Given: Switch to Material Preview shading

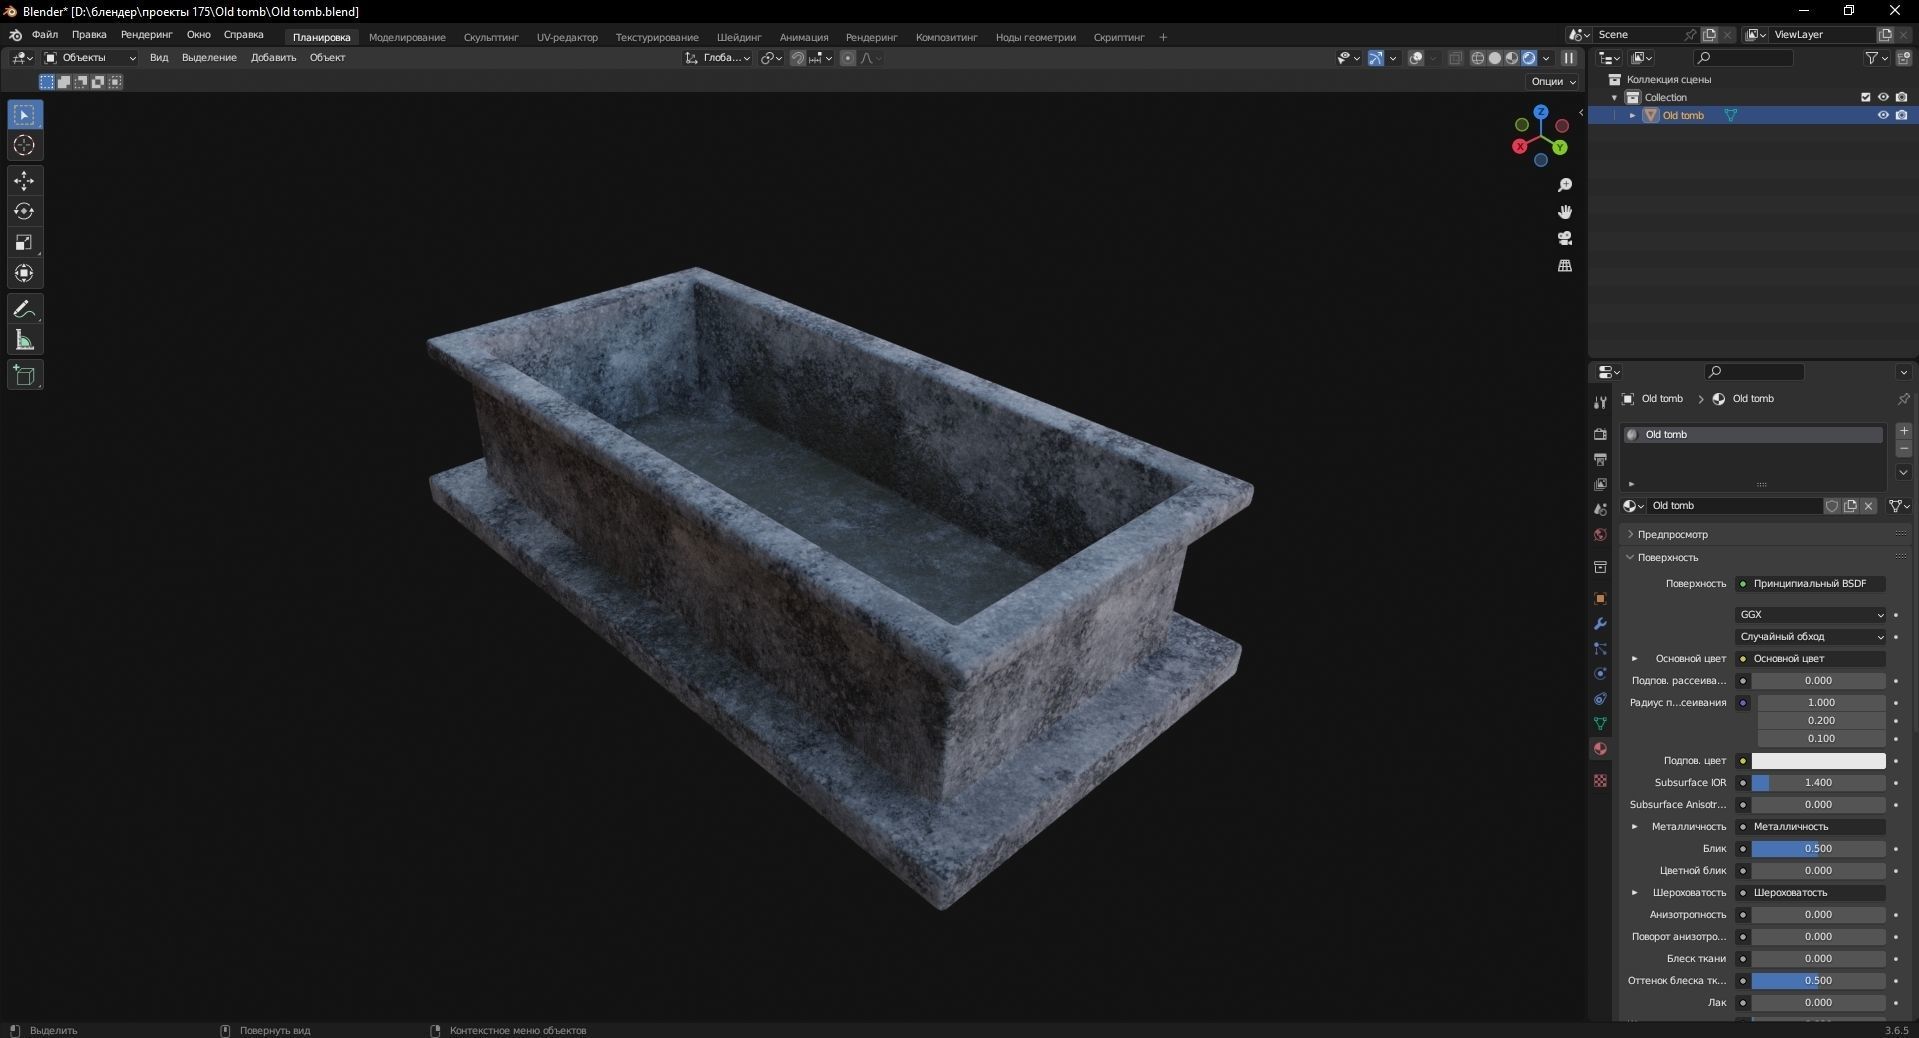Looking at the screenshot, I should tap(1512, 58).
